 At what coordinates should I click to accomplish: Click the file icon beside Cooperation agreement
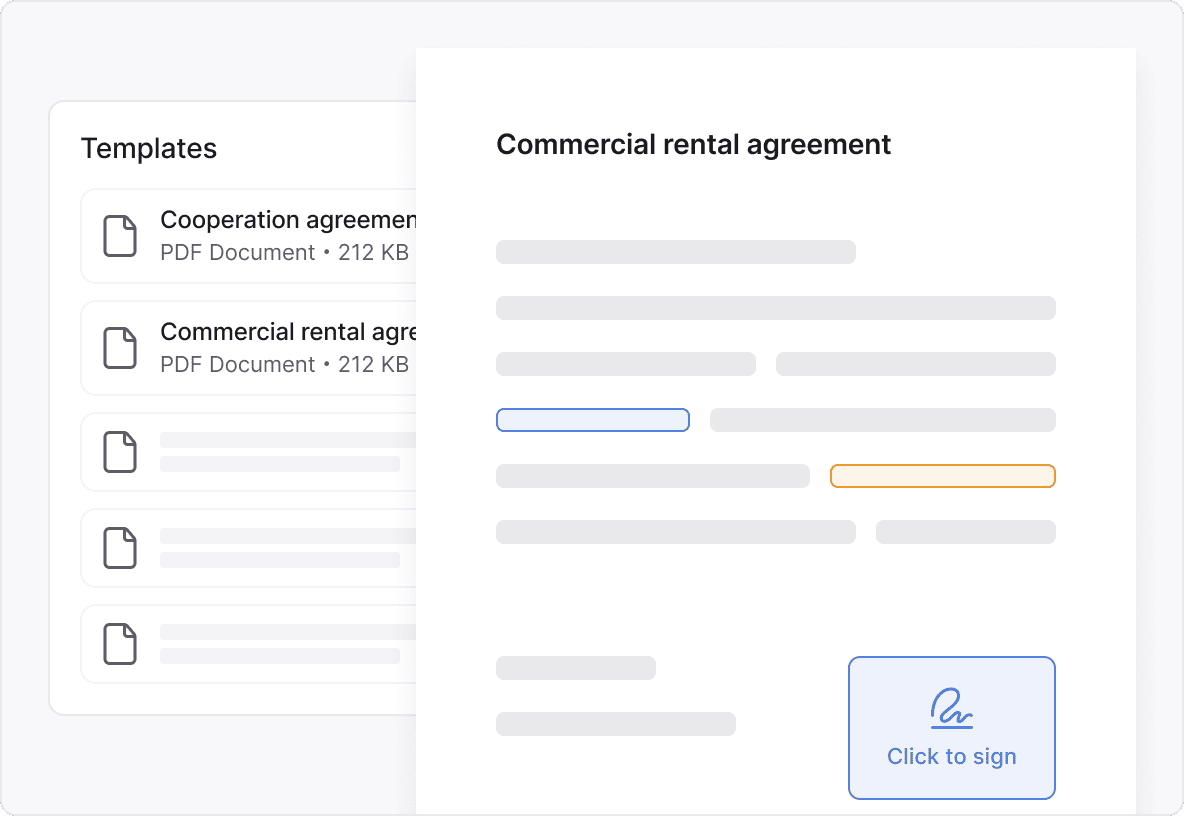(120, 236)
